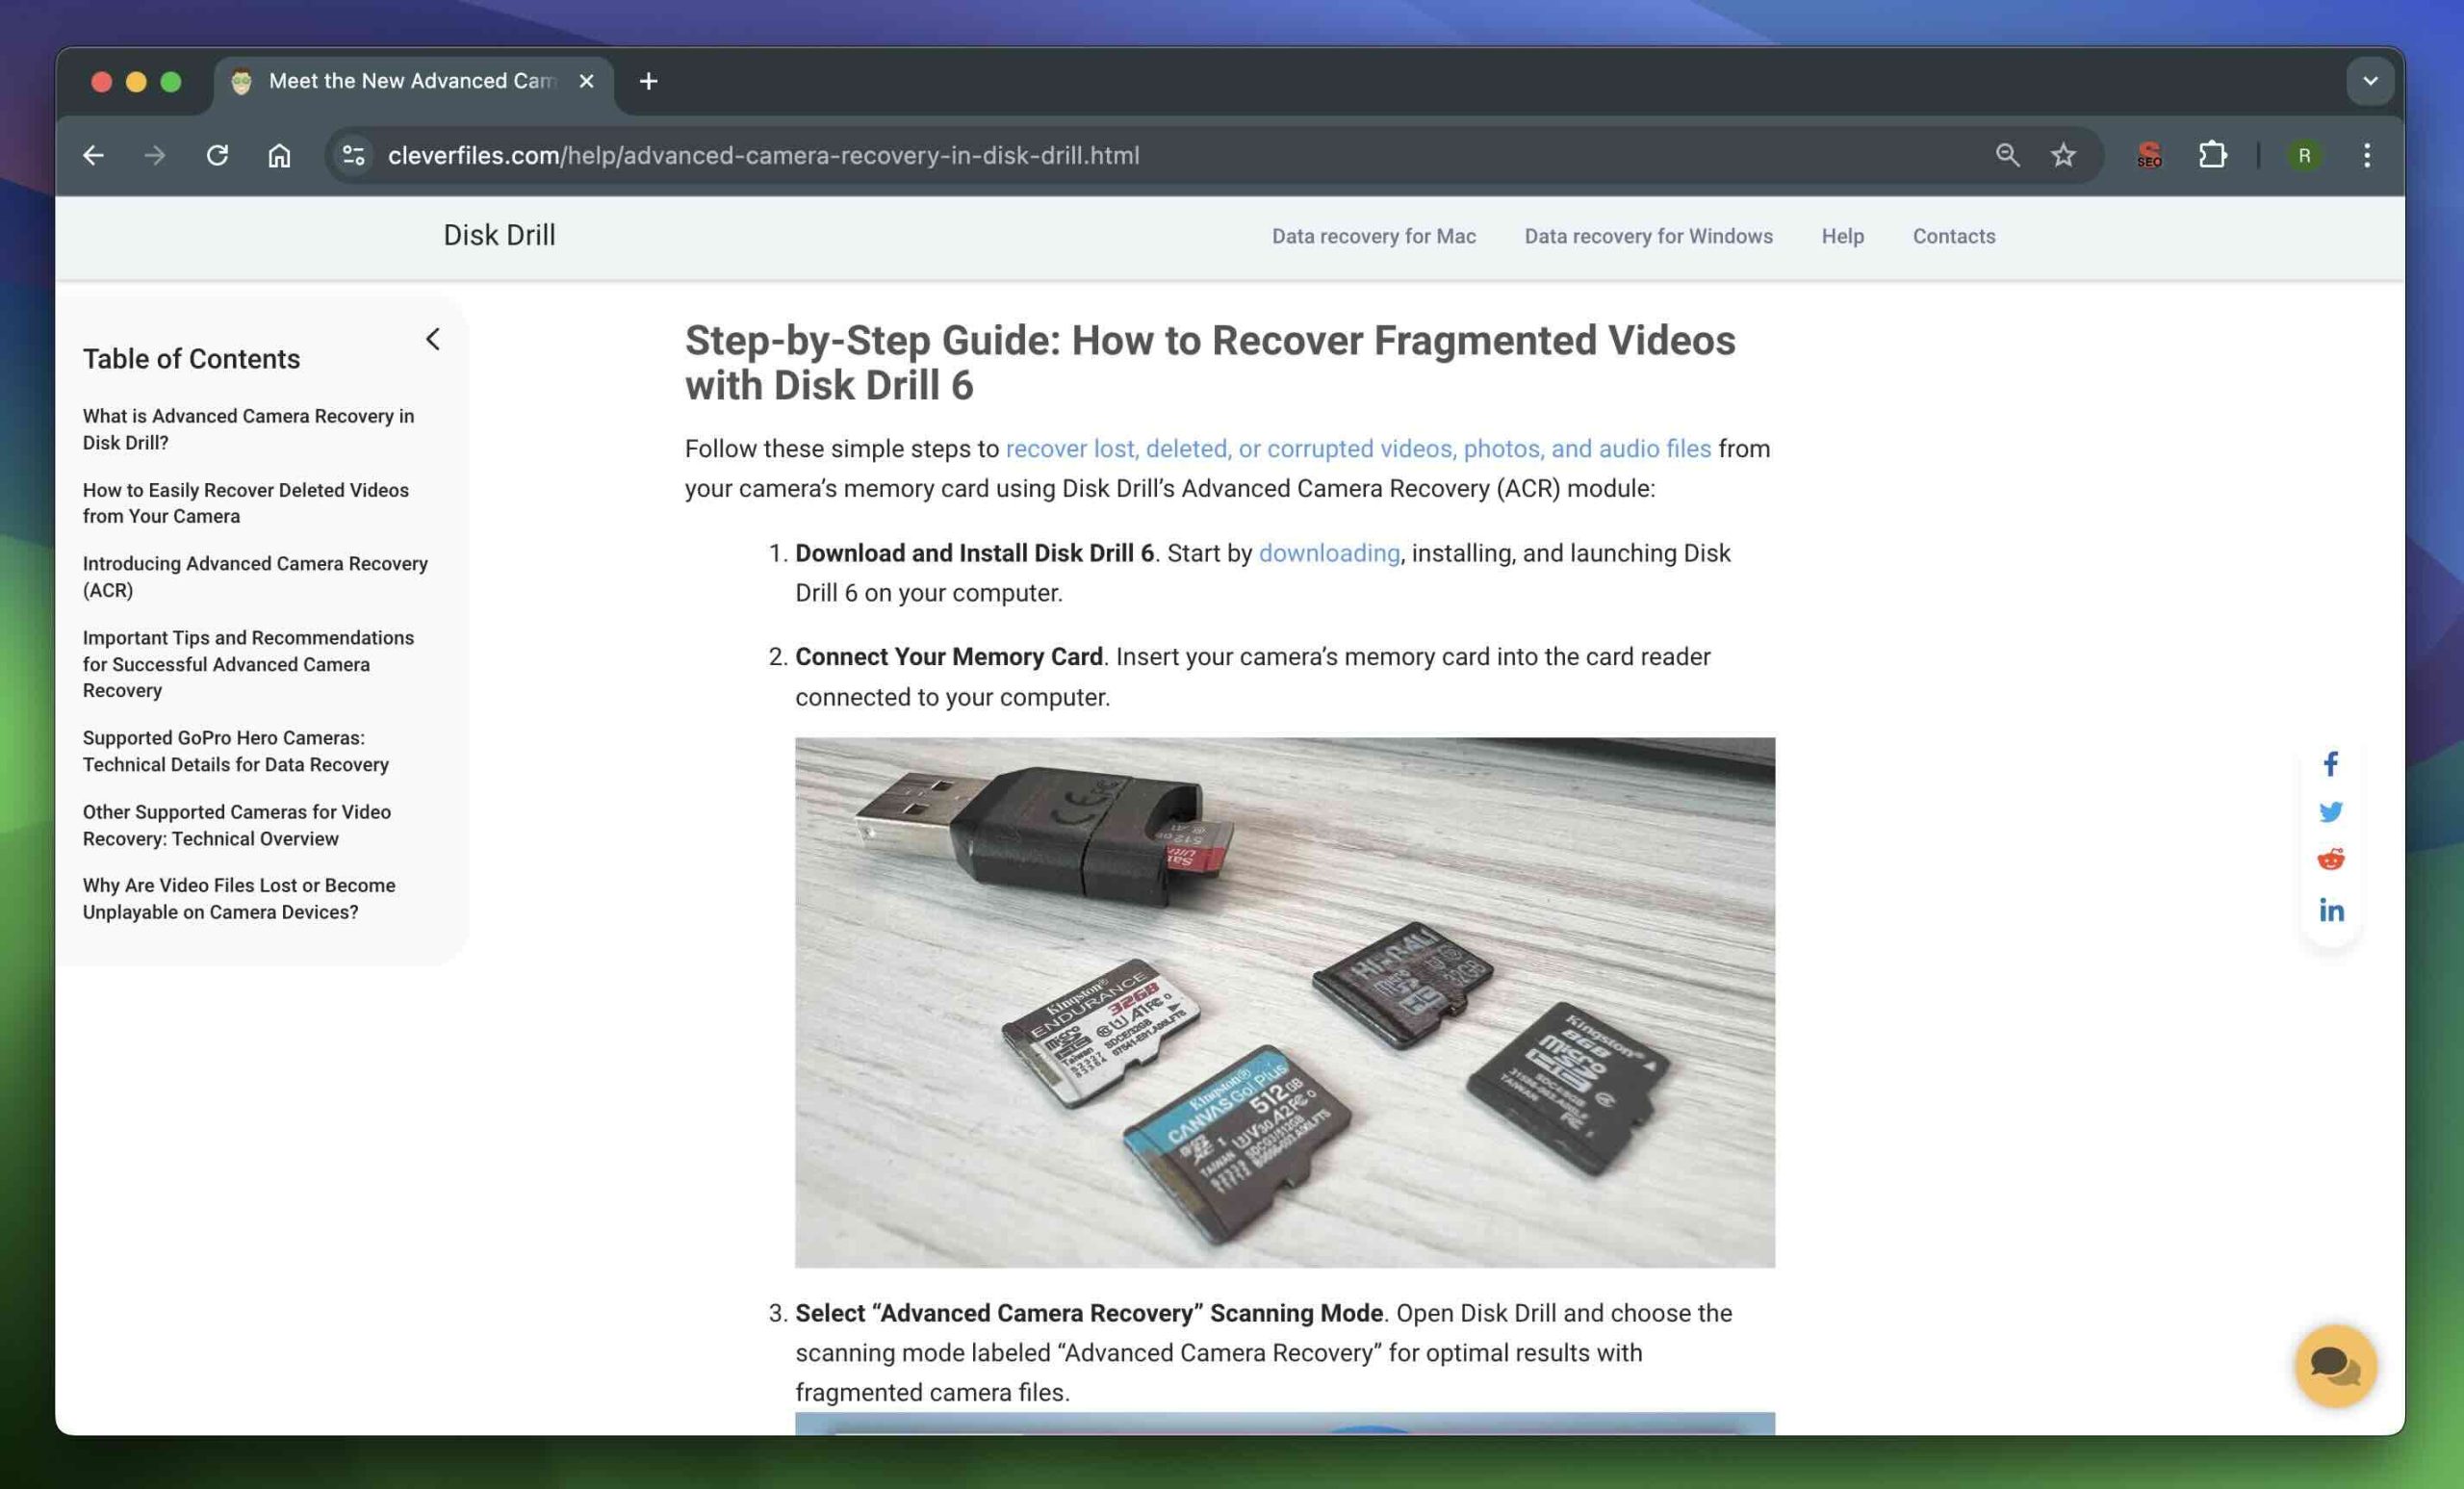Jump to Why Are Video Files Lost section
Image resolution: width=2464 pixels, height=1489 pixels.
coord(238,899)
